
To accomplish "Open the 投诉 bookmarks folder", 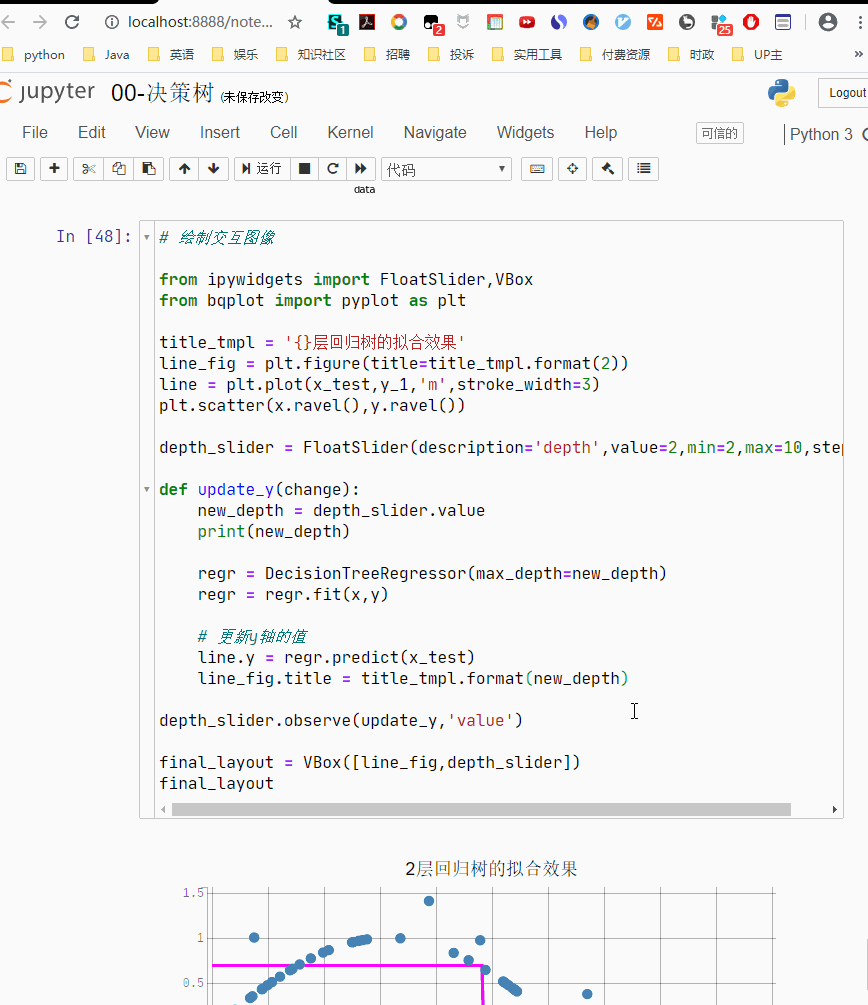I will 451,54.
